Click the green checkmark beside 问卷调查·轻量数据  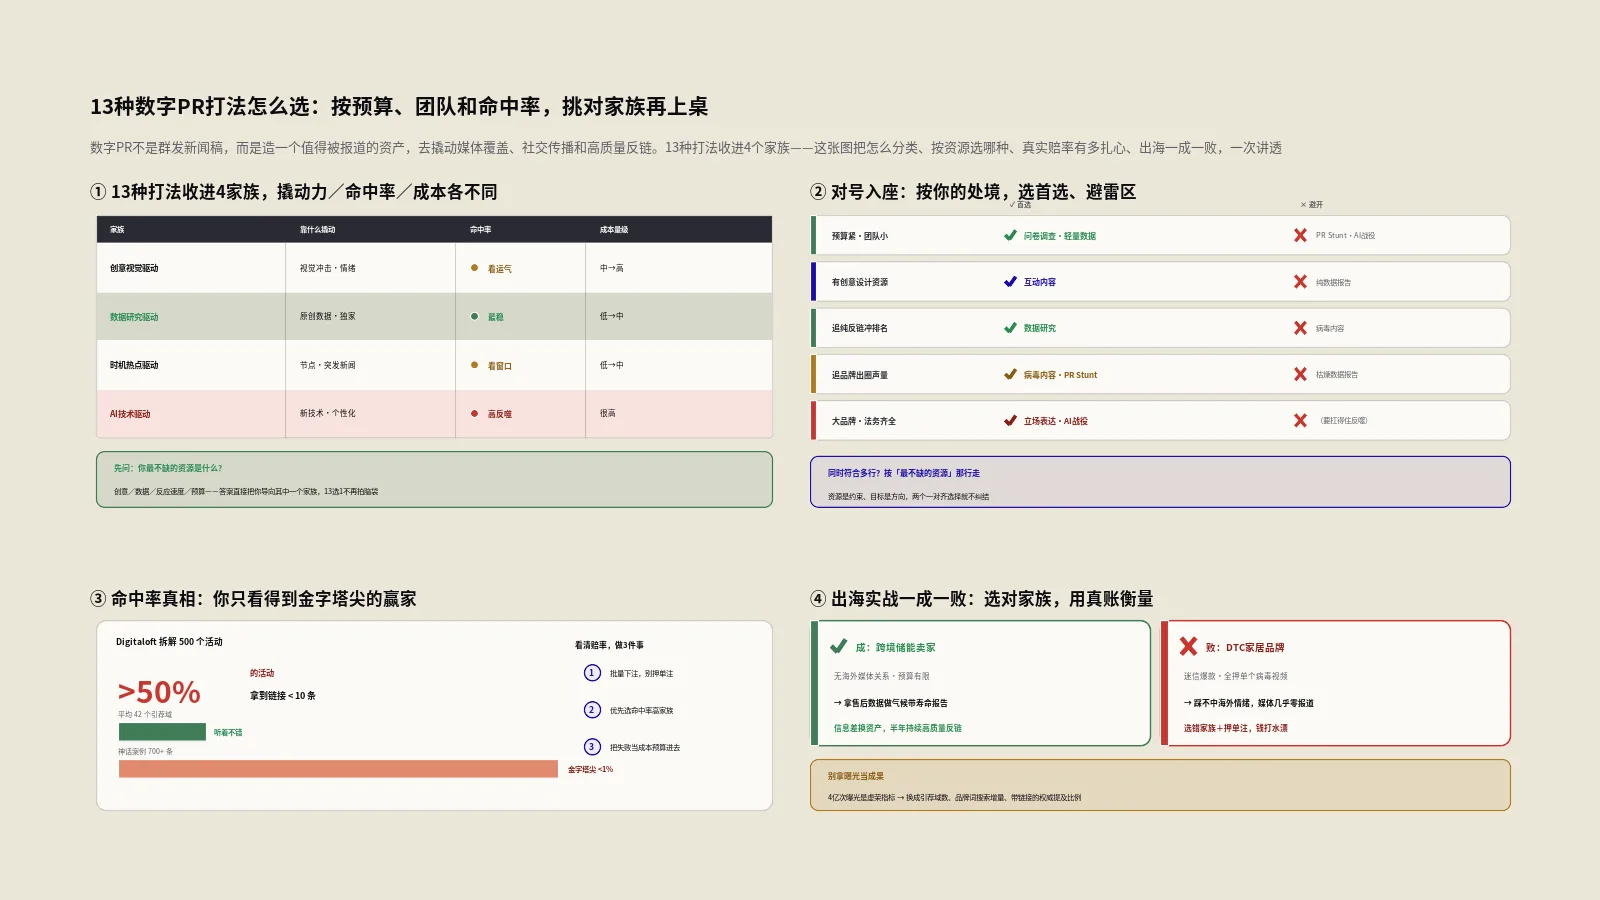[1010, 236]
